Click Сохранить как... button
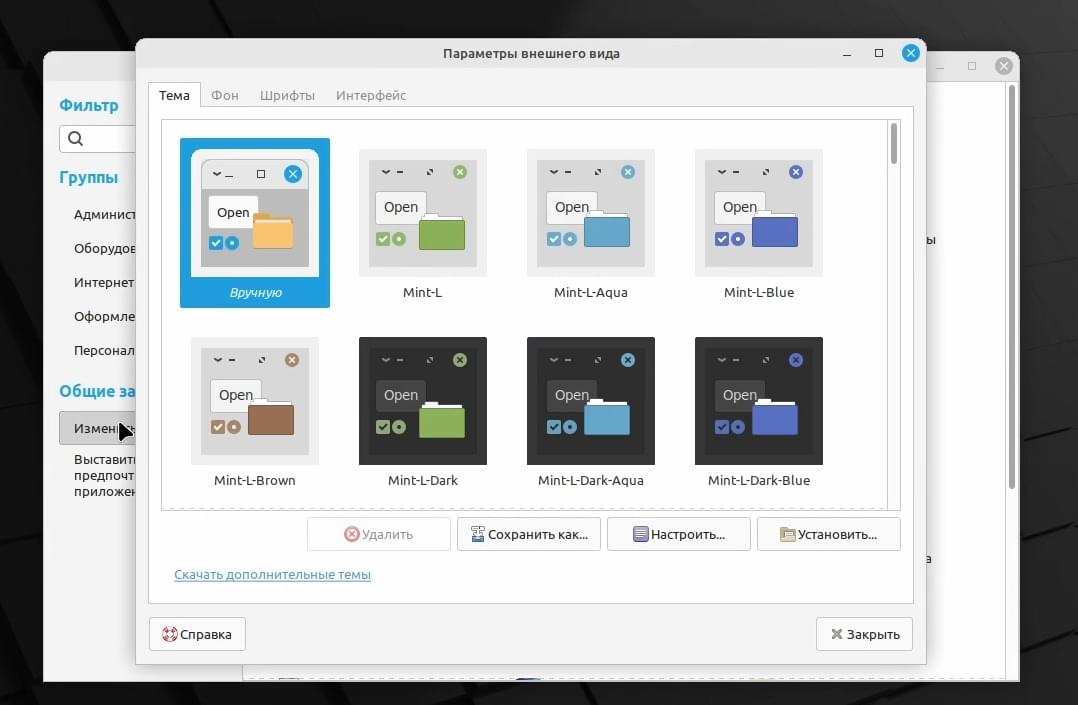 click(x=529, y=534)
